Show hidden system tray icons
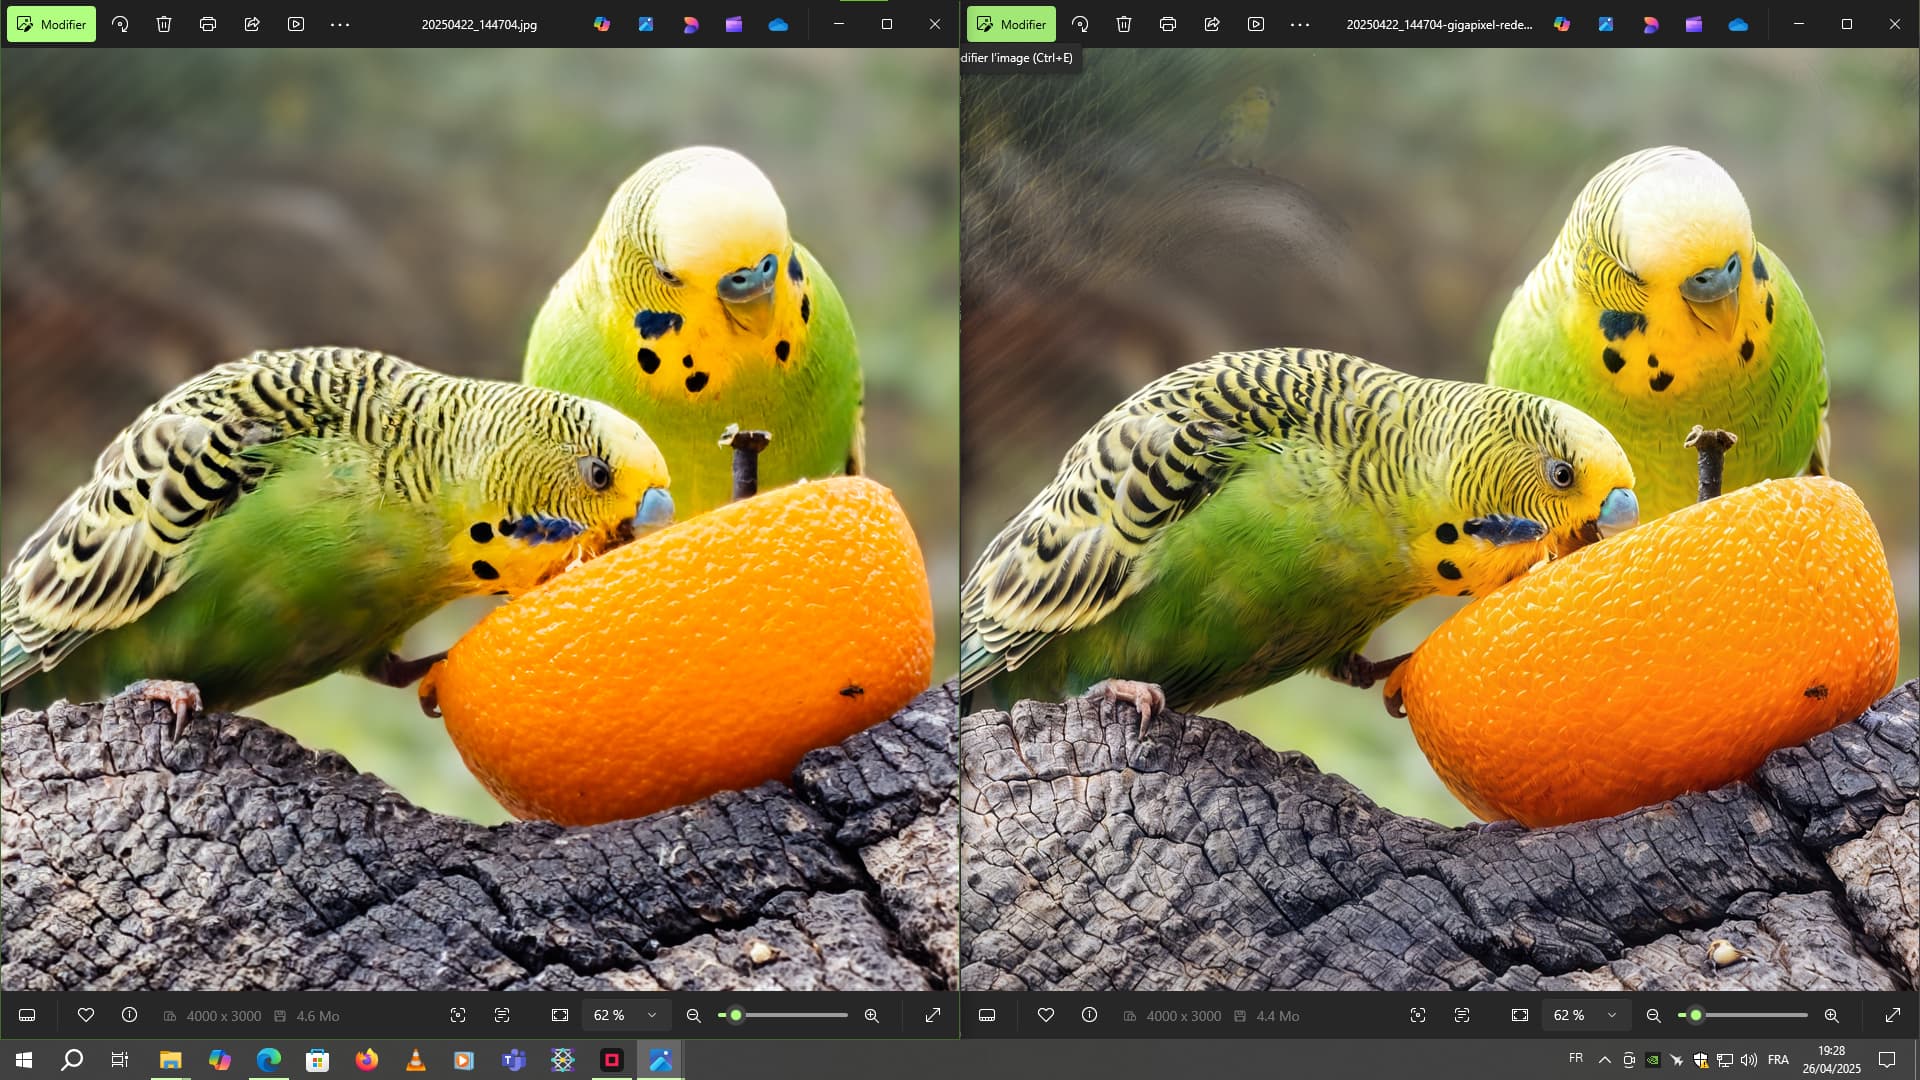 [x=1604, y=1060]
